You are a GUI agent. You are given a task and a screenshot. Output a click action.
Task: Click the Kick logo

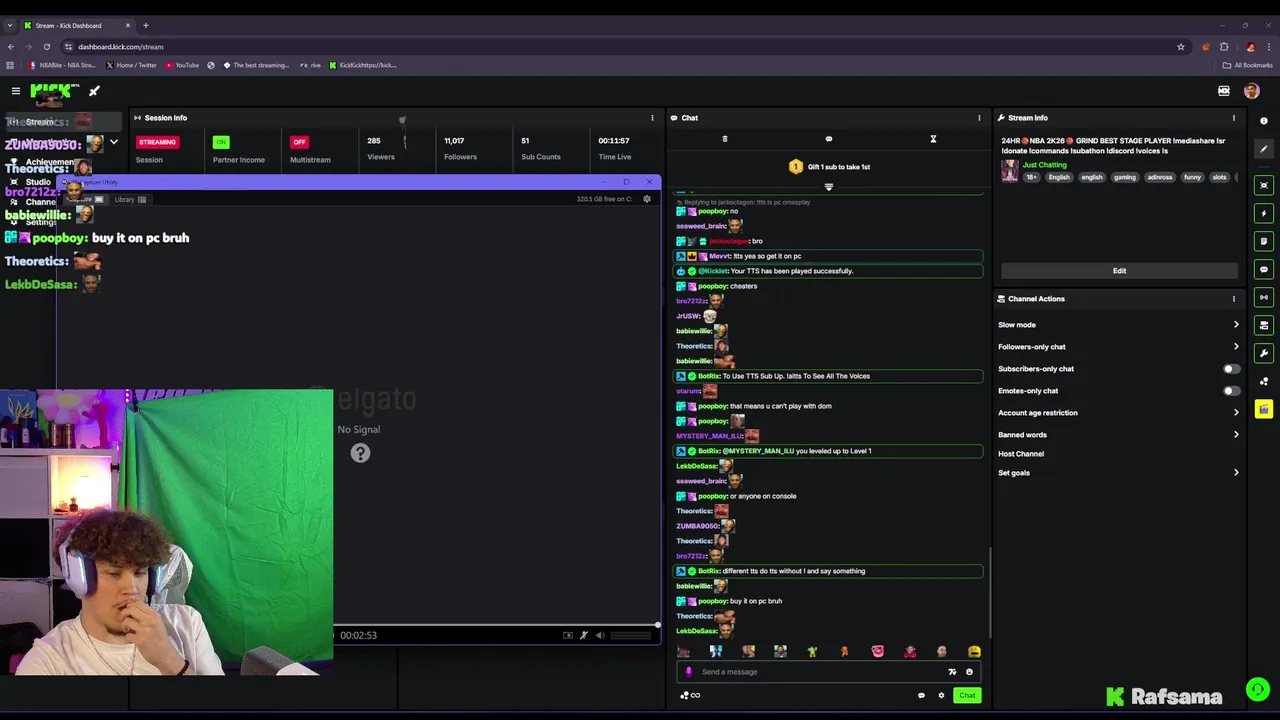pyautogui.click(x=54, y=92)
